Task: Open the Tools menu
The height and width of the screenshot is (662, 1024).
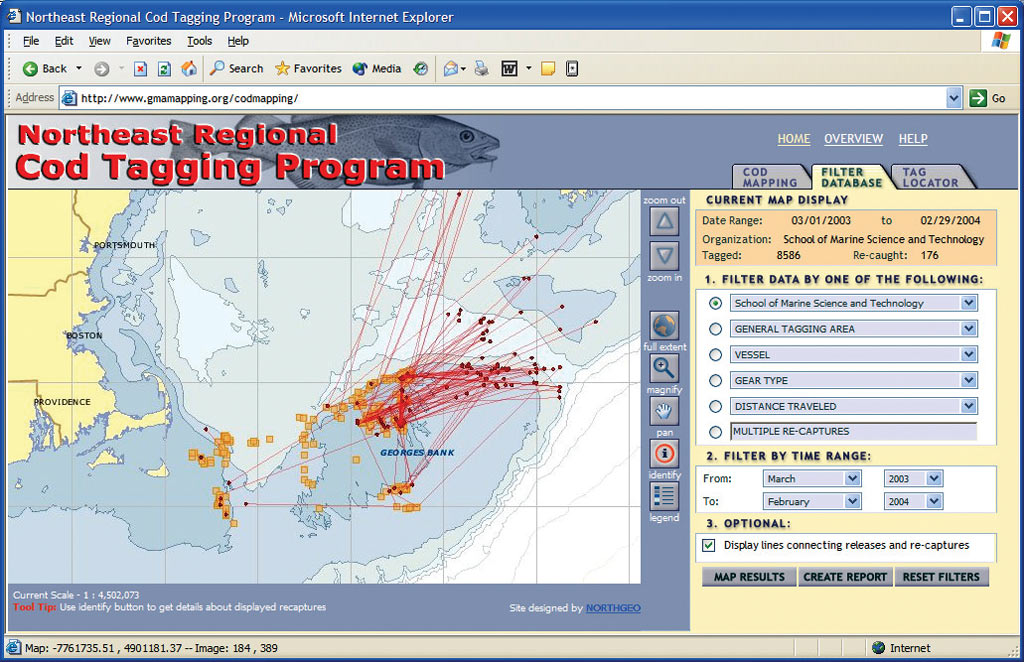Action: (199, 41)
